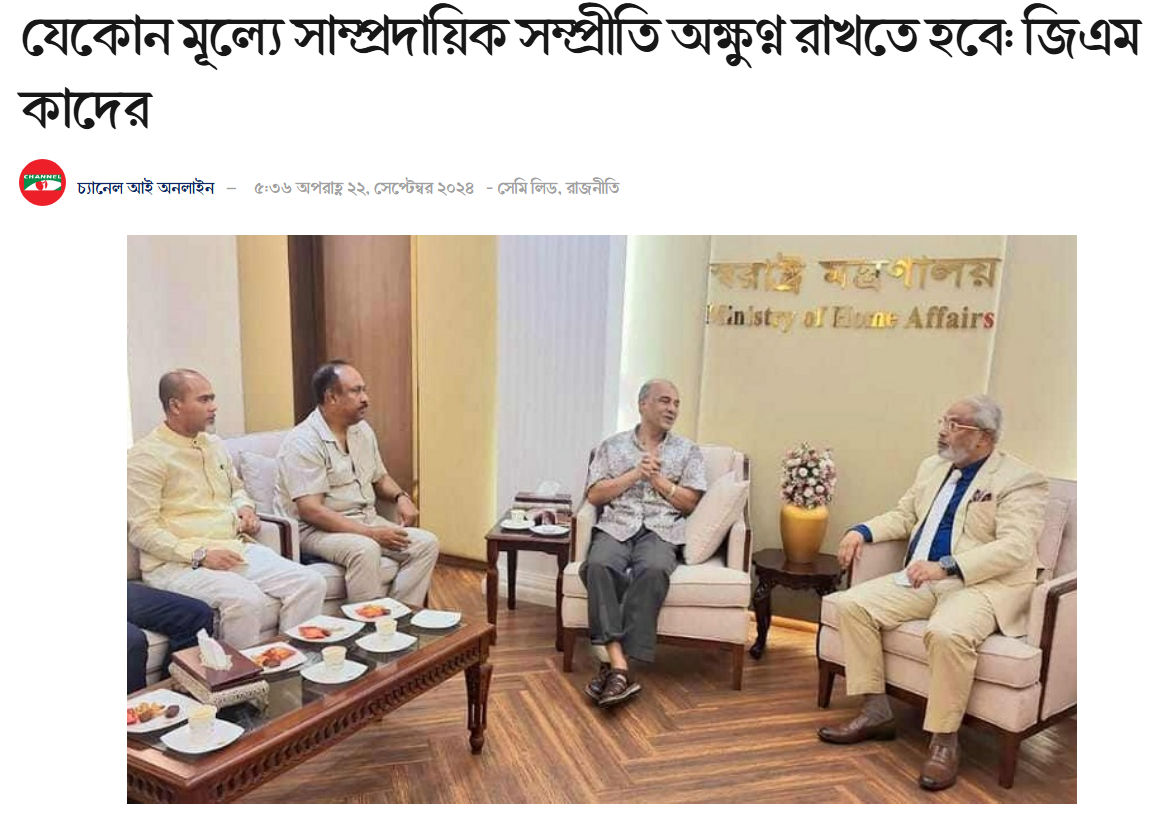Click the headline's first line ending জিএম
Screen dimensions: 1157x813
[580, 36]
